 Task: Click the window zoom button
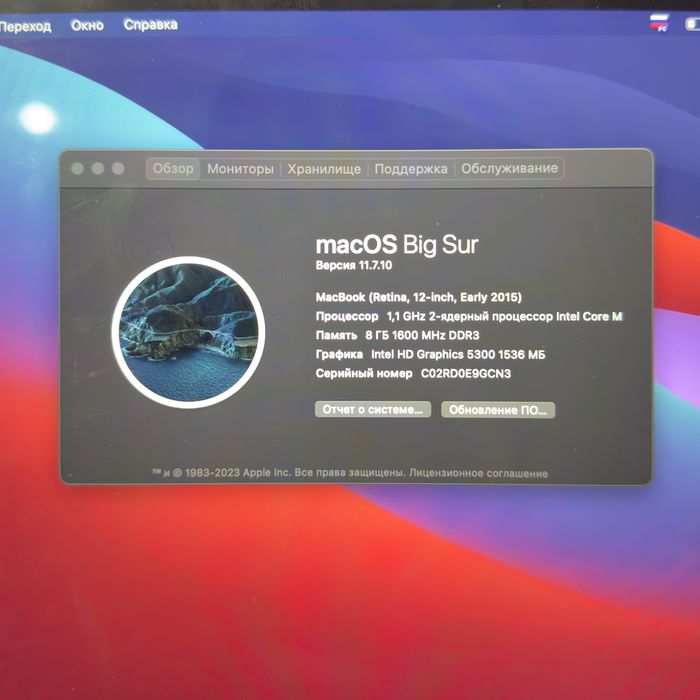pyautogui.click(x=118, y=169)
